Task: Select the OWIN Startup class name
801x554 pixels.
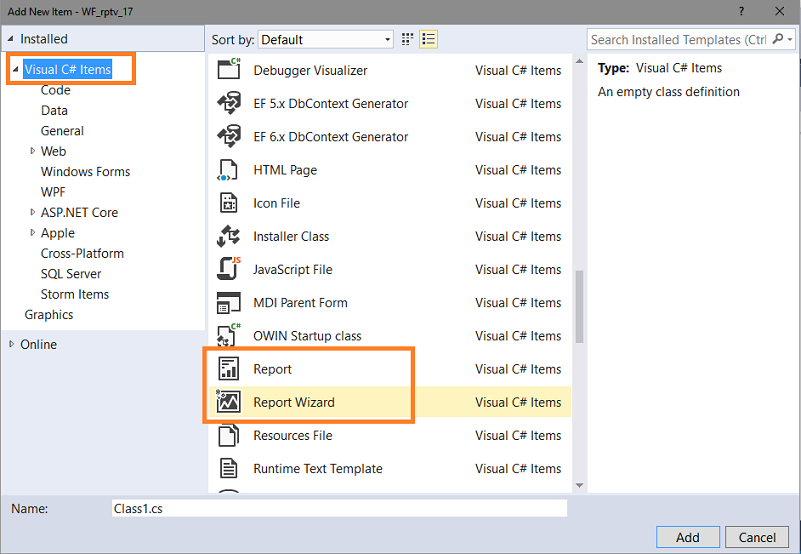Action: point(307,336)
